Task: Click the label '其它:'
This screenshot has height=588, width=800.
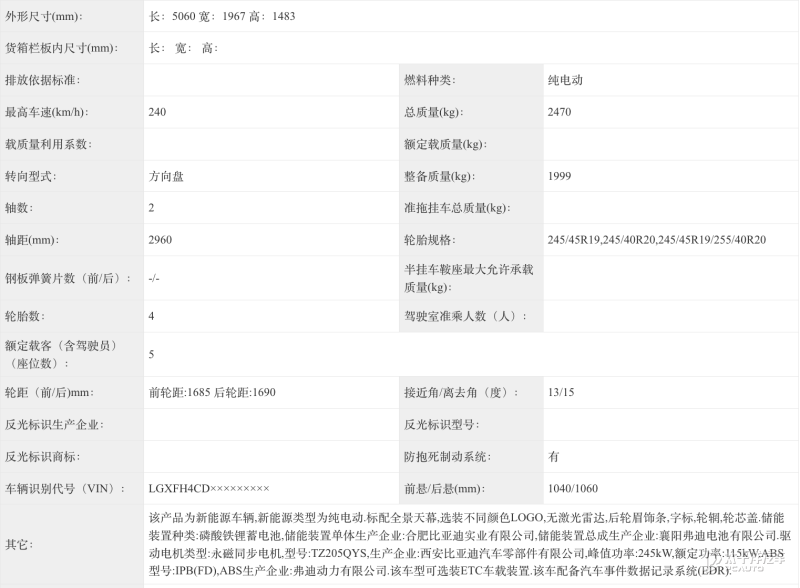Action: (x=19, y=545)
